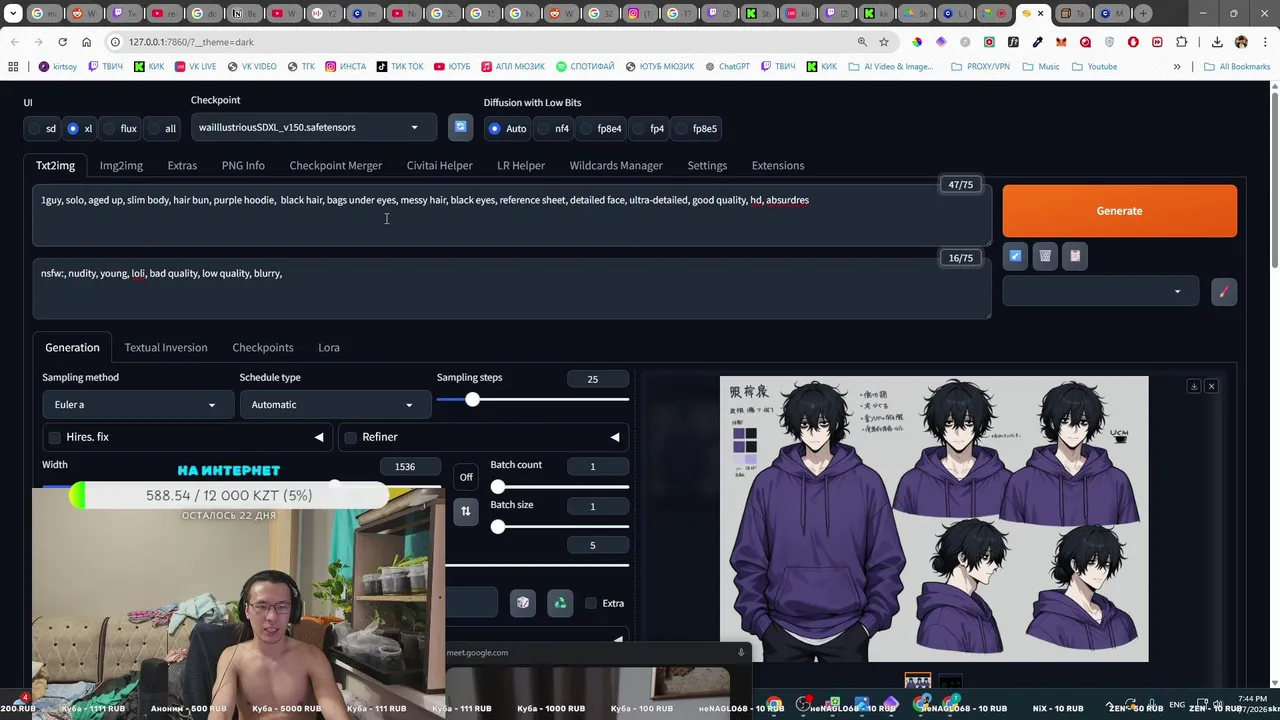This screenshot has height=720, width=1280.
Task: Click the edit styles paintbrush icon
Action: point(1223,292)
